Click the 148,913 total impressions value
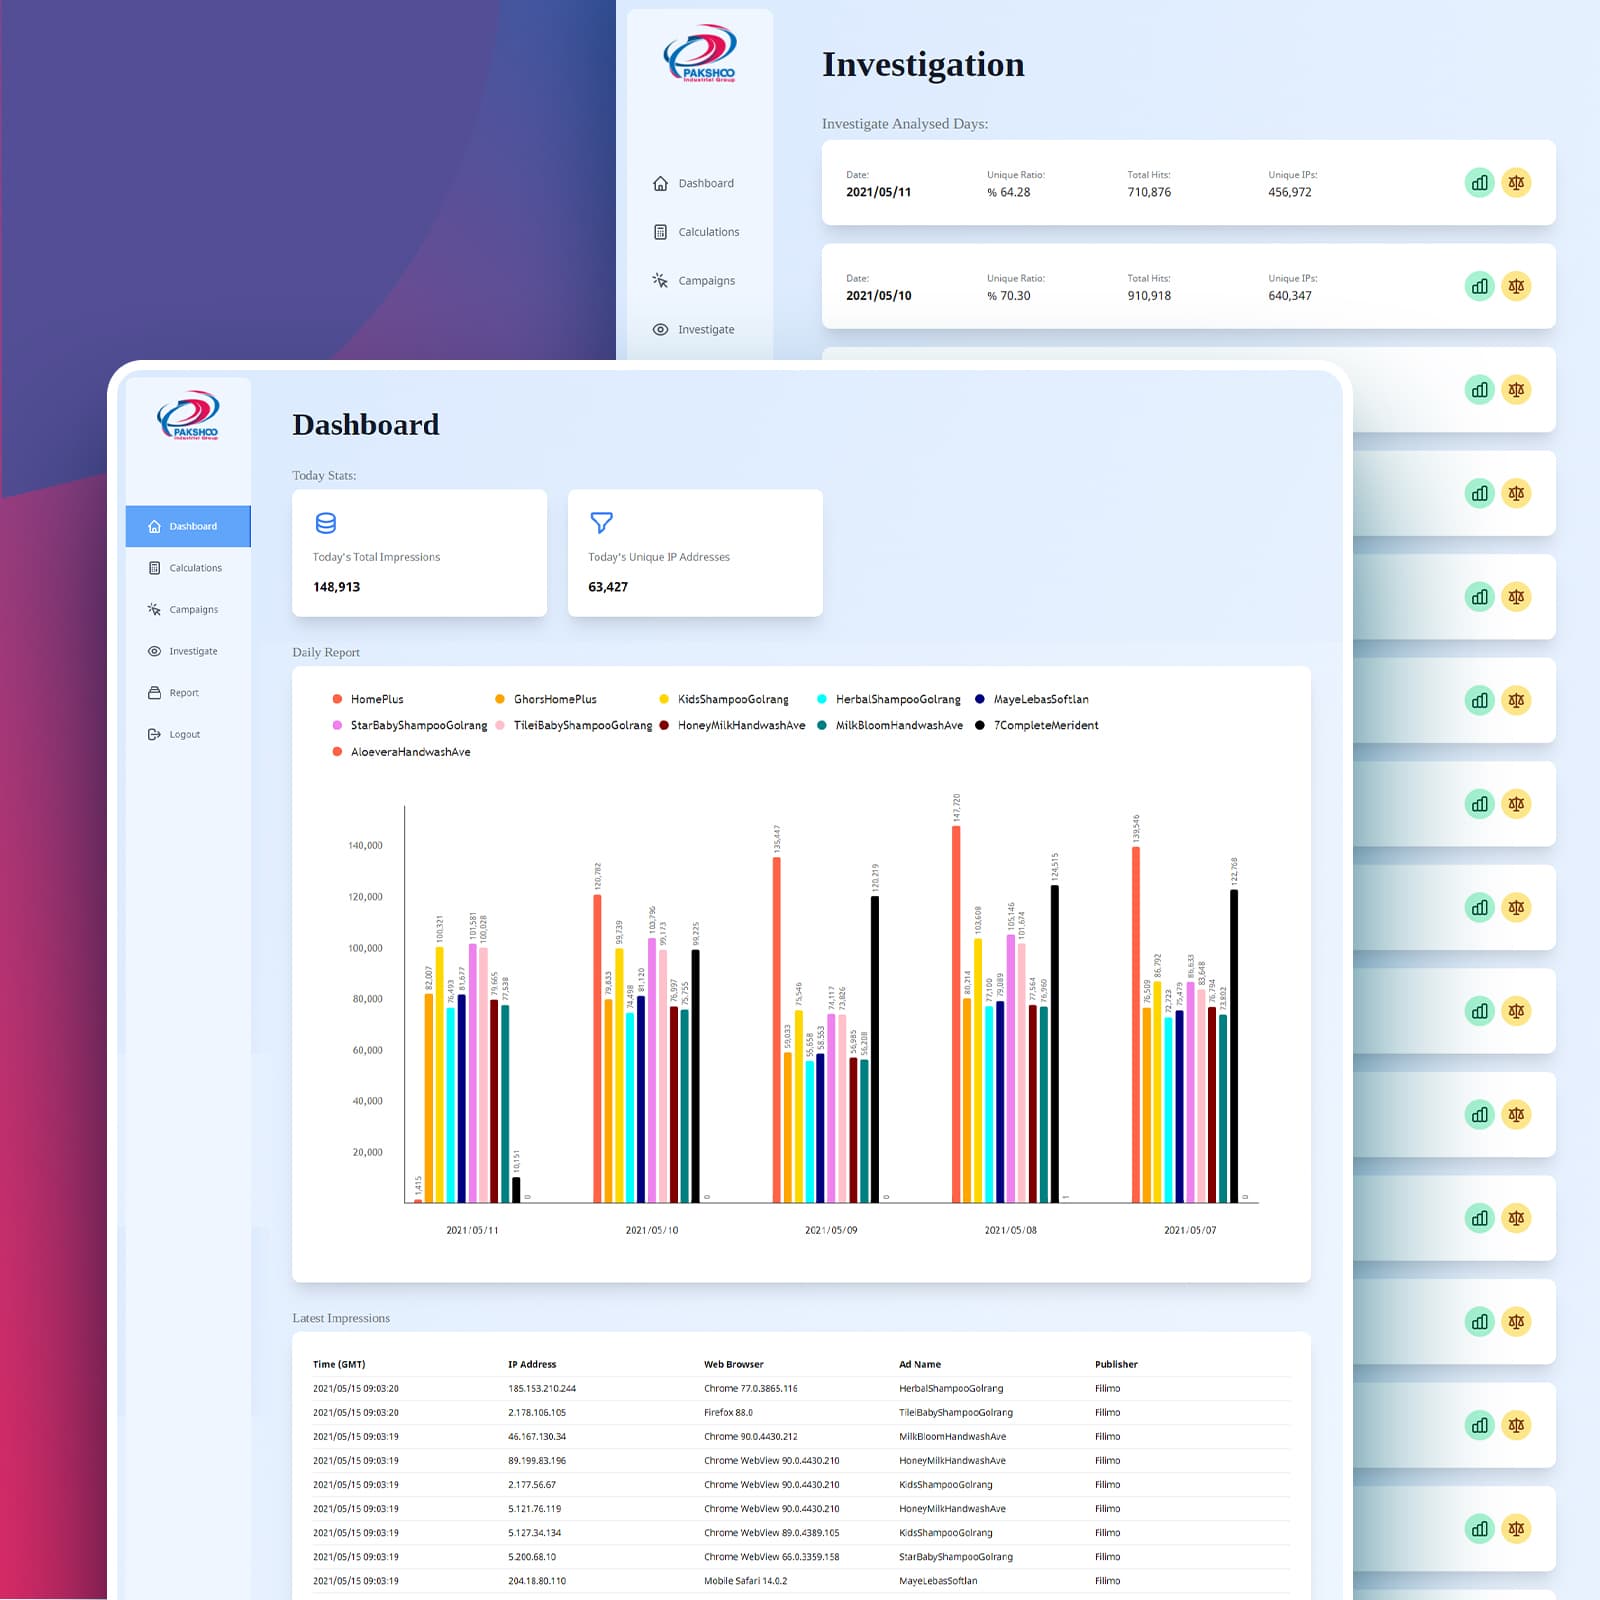 (x=336, y=587)
